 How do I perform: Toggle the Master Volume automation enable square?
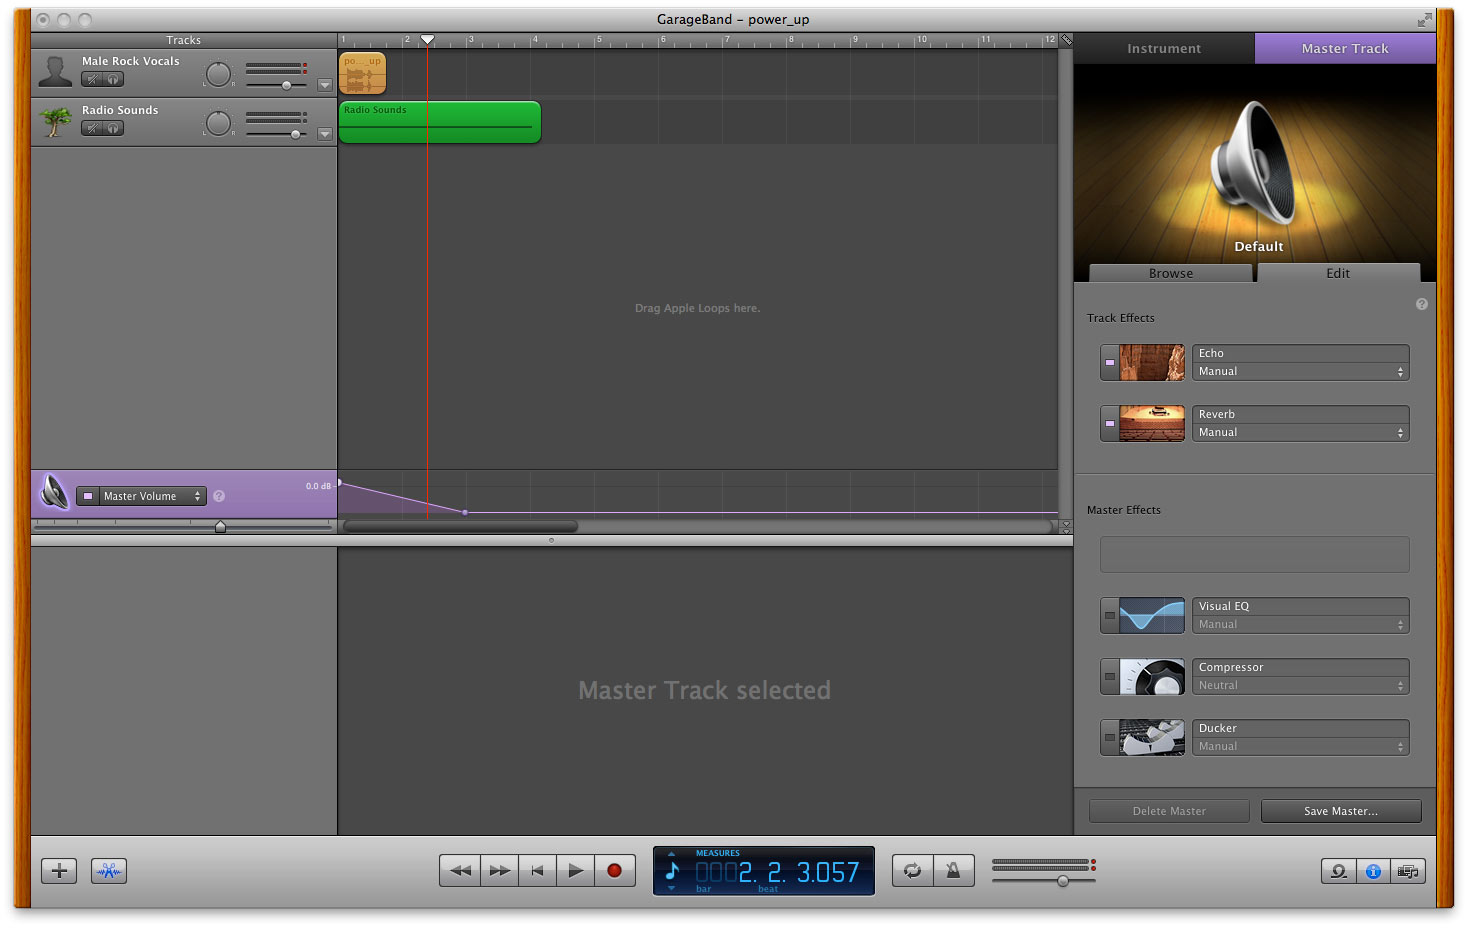(88, 496)
